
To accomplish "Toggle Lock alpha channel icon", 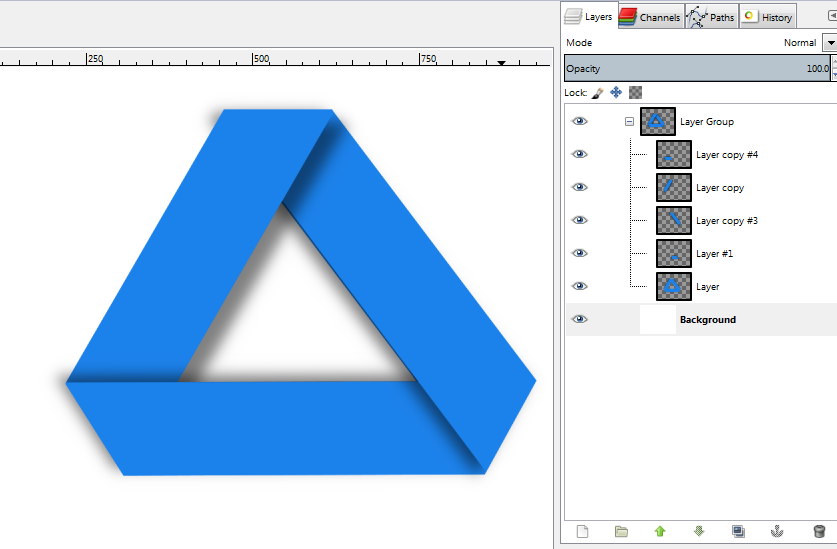I will (635, 92).
